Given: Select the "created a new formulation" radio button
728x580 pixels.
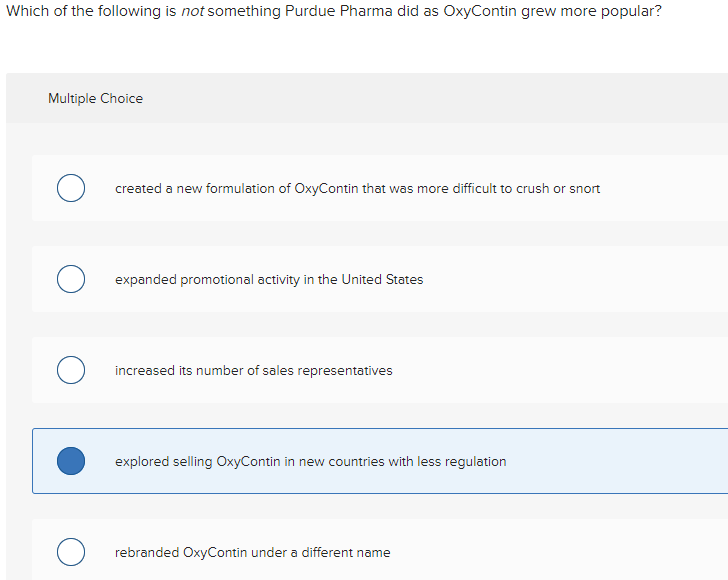Looking at the screenshot, I should (x=70, y=188).
